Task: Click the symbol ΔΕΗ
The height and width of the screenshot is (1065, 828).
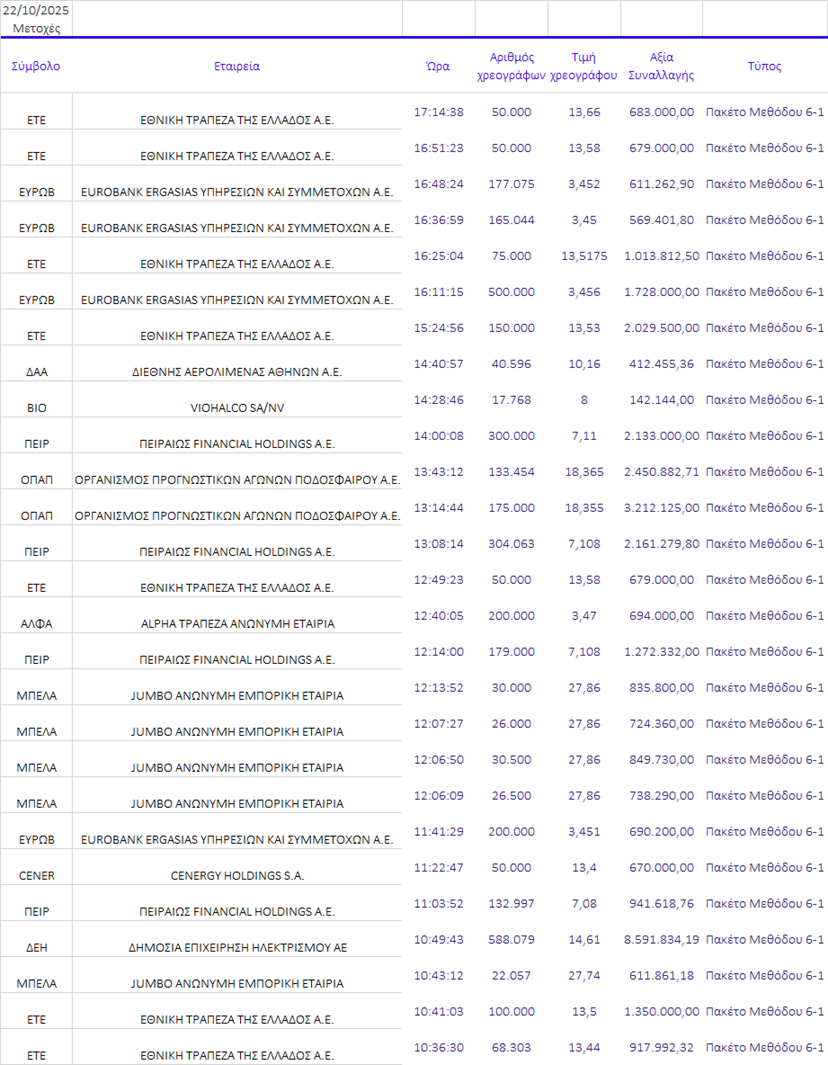Action: pos(37,948)
